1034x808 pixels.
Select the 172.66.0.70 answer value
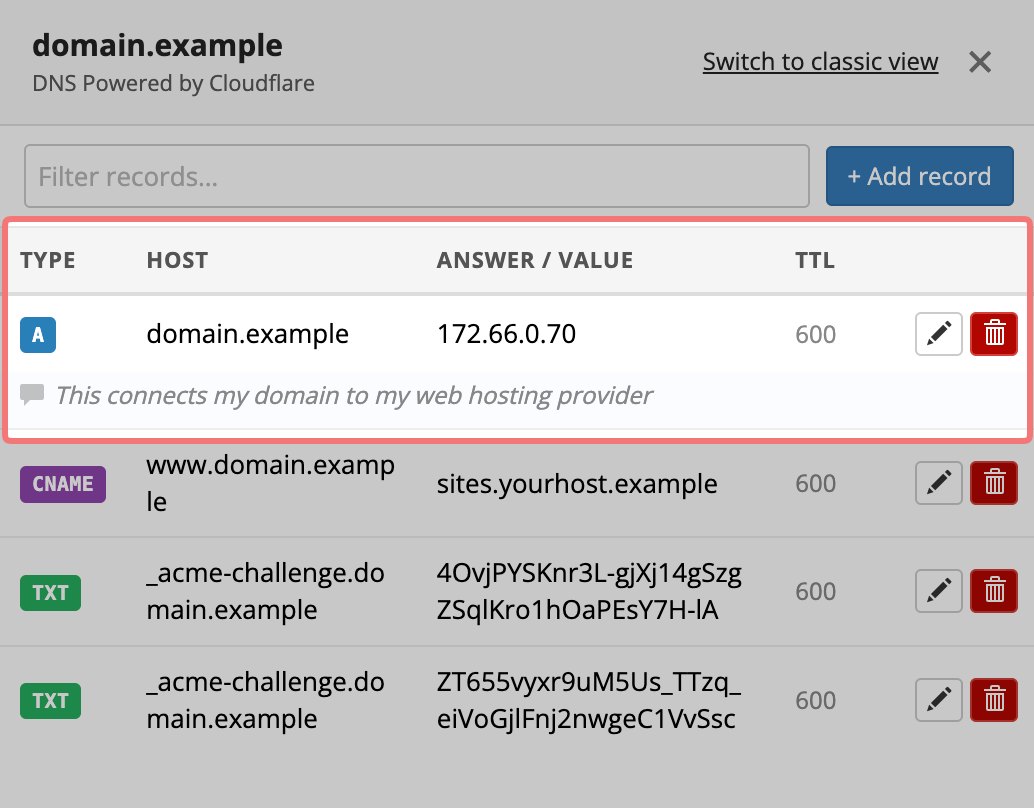coord(506,334)
